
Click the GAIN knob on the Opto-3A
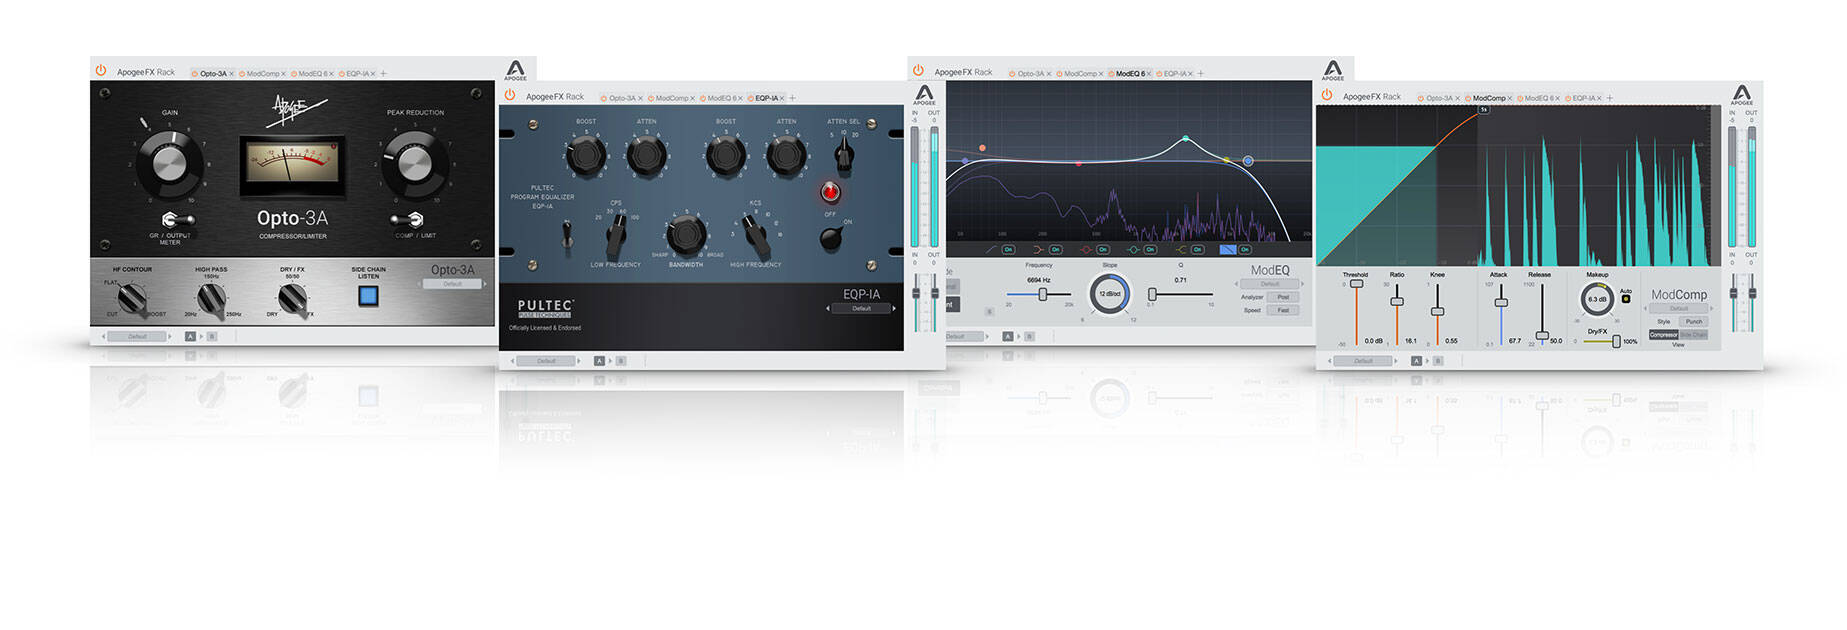click(169, 162)
